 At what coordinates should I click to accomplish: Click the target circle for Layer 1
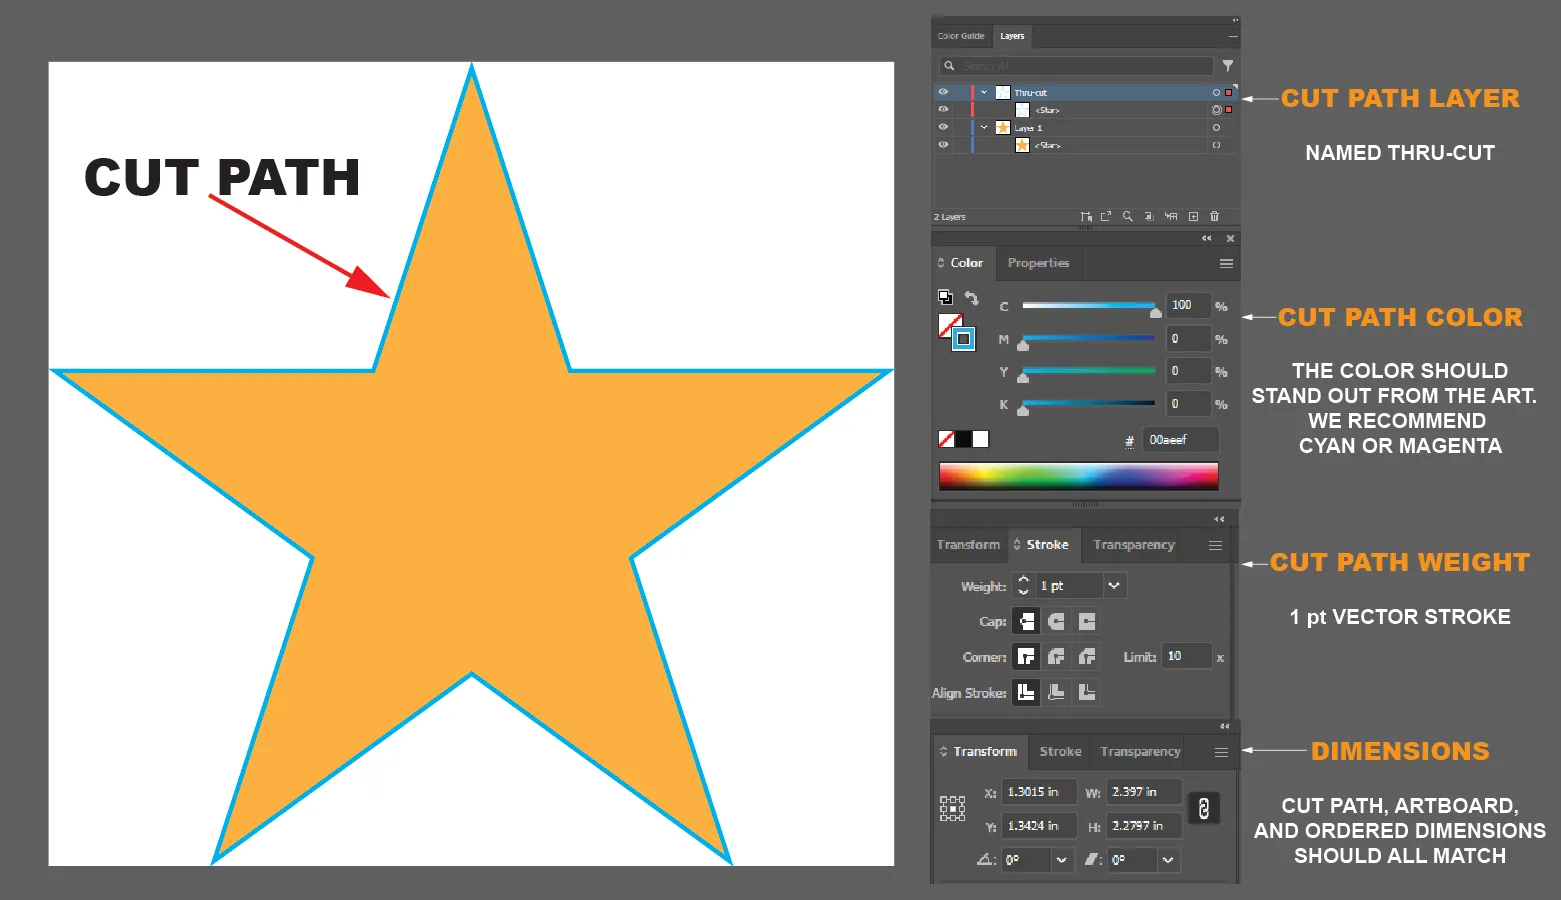pyautogui.click(x=1216, y=128)
